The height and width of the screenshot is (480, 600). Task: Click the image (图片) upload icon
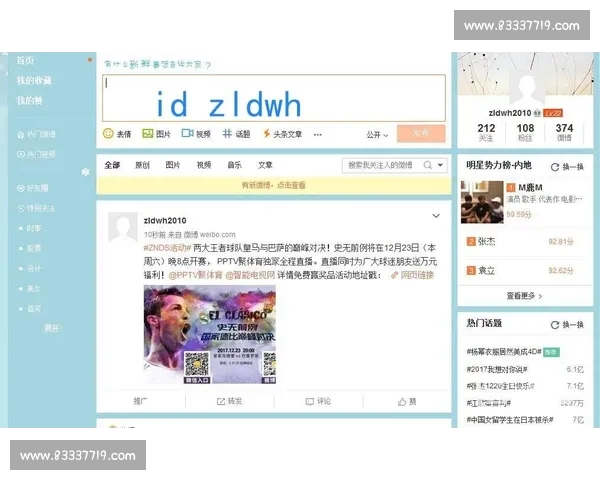(x=148, y=133)
